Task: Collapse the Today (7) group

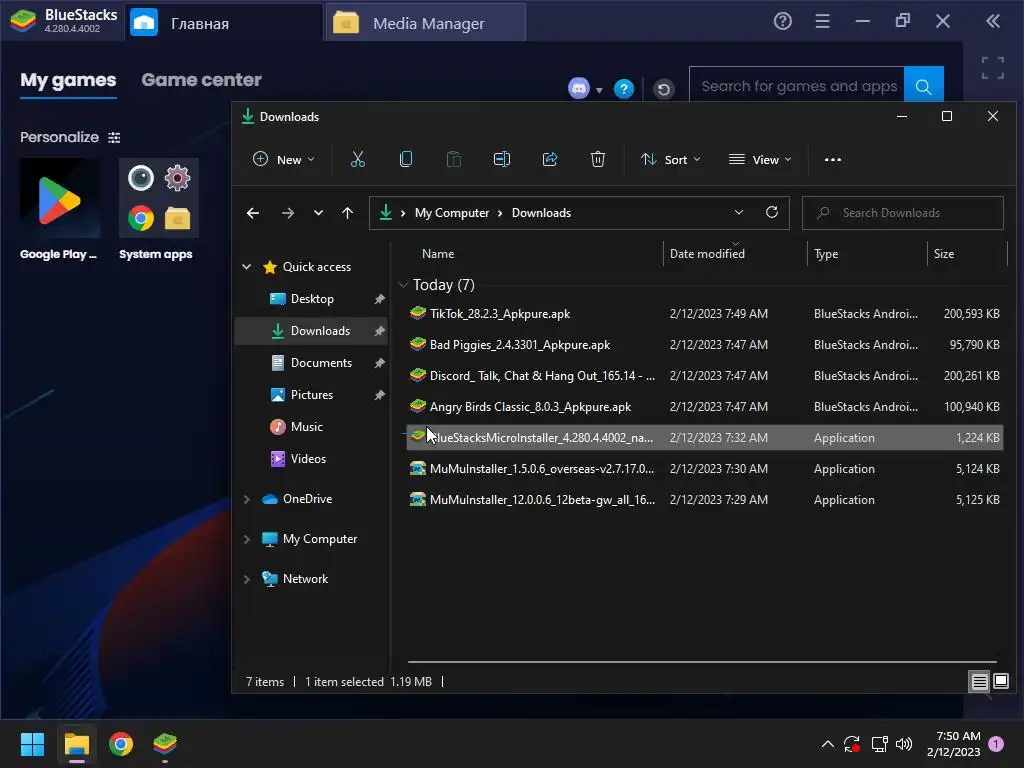Action: click(x=403, y=285)
